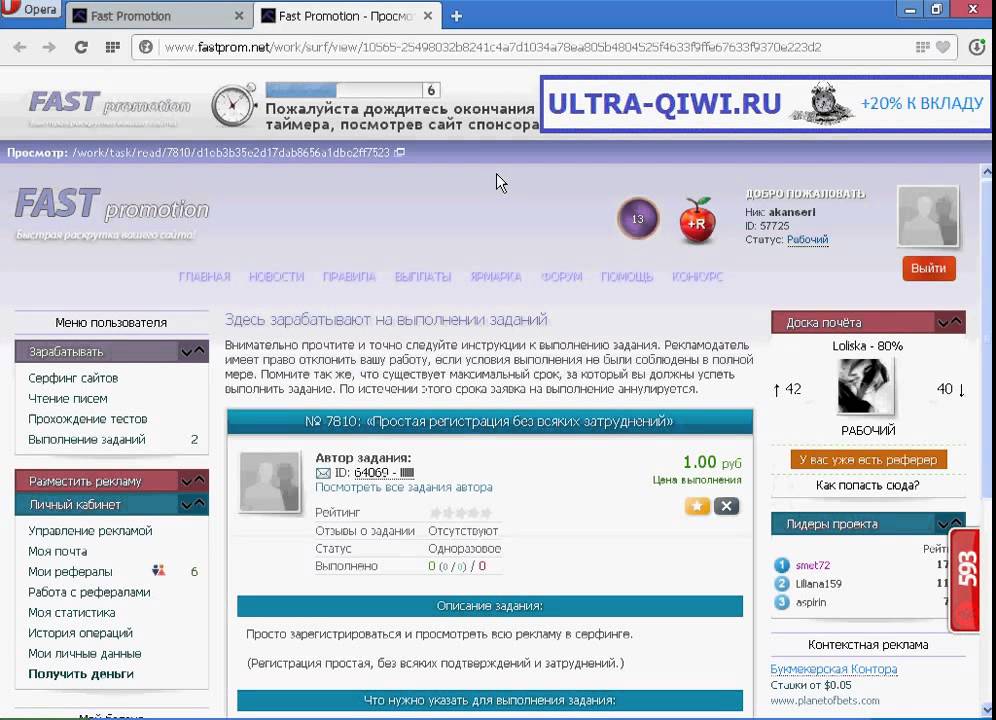Click the orange У вас уже есть реферер button

tap(868, 459)
